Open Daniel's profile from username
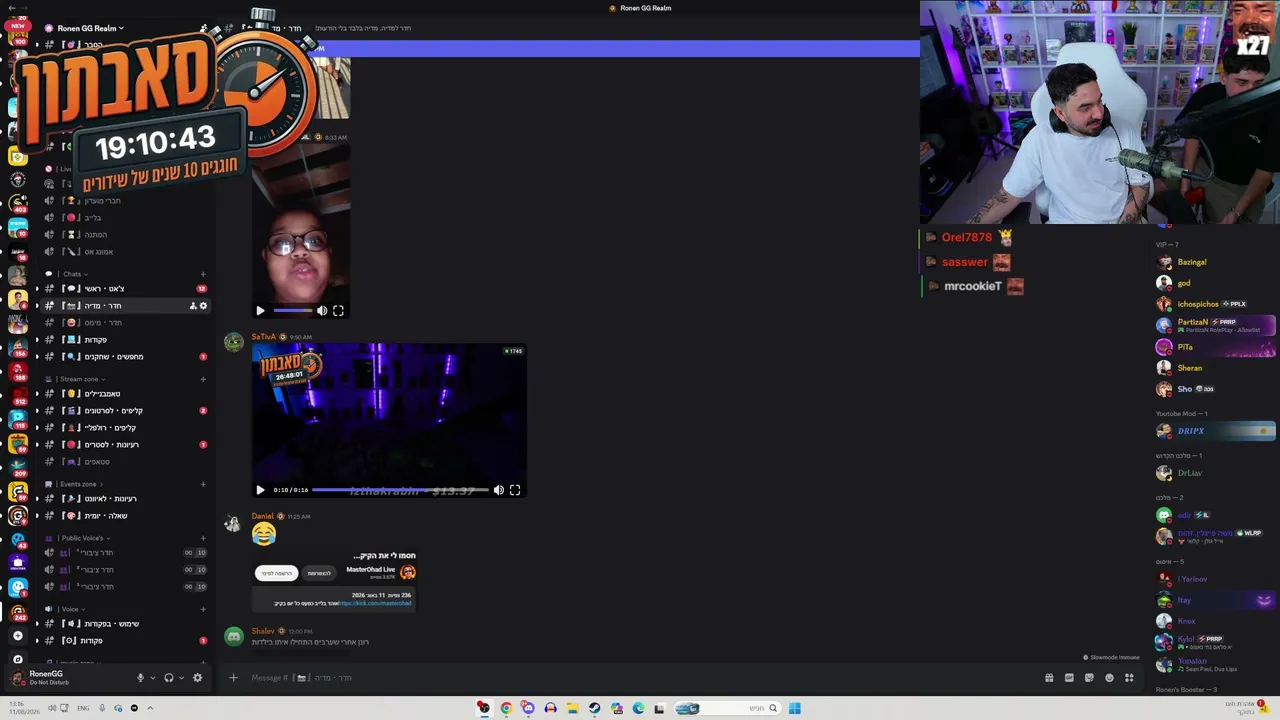Image resolution: width=1280 pixels, height=720 pixels. tap(263, 516)
